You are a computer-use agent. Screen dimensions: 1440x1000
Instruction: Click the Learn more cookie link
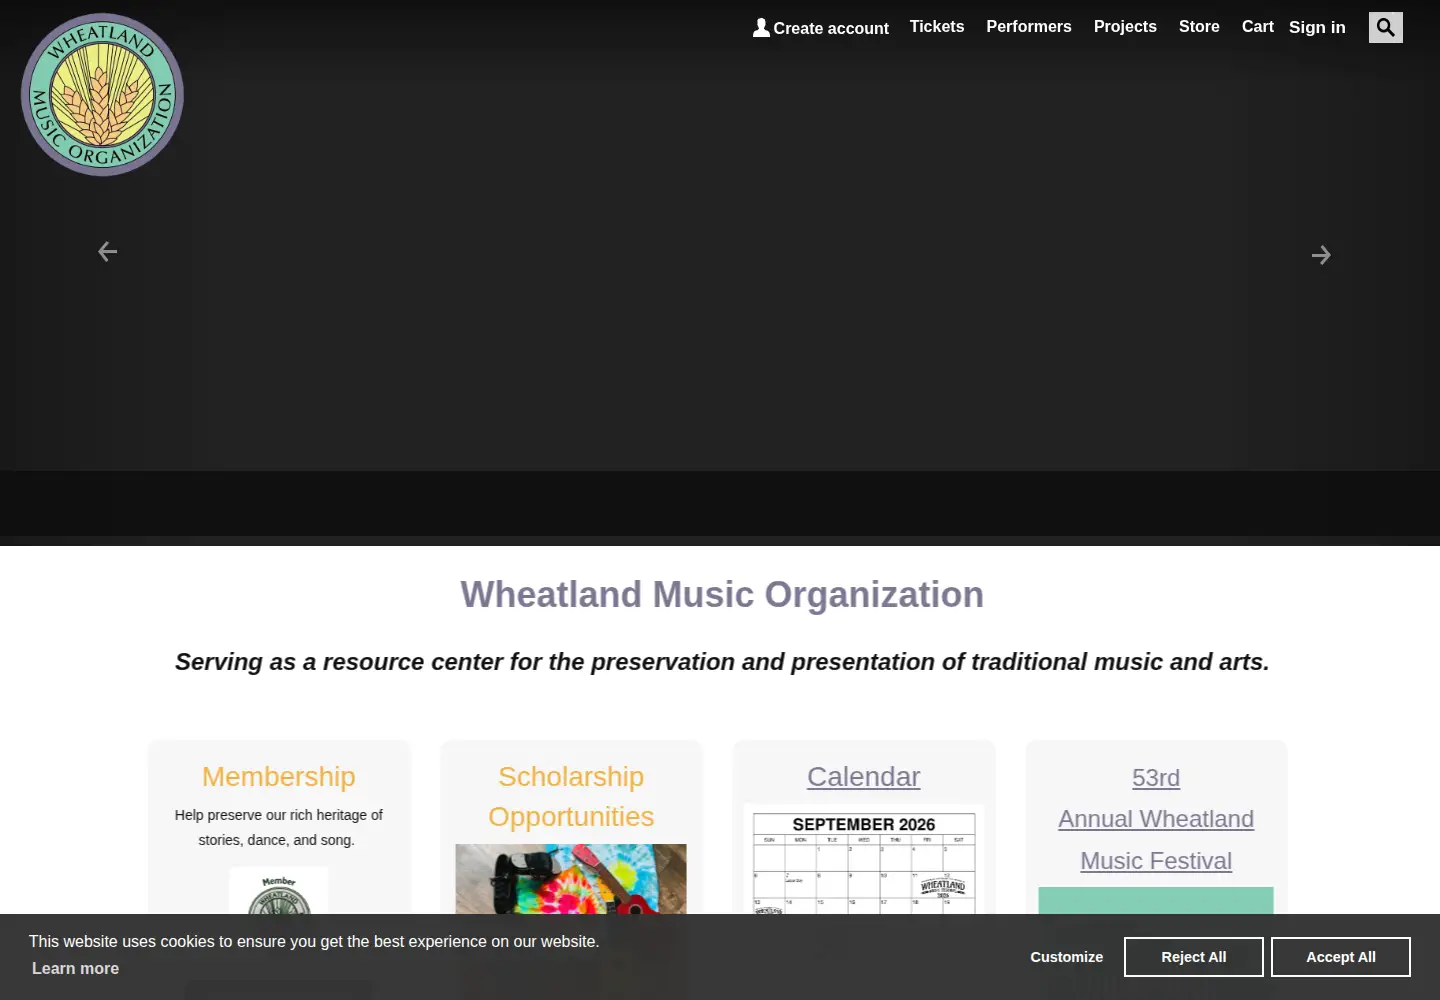[x=75, y=968]
